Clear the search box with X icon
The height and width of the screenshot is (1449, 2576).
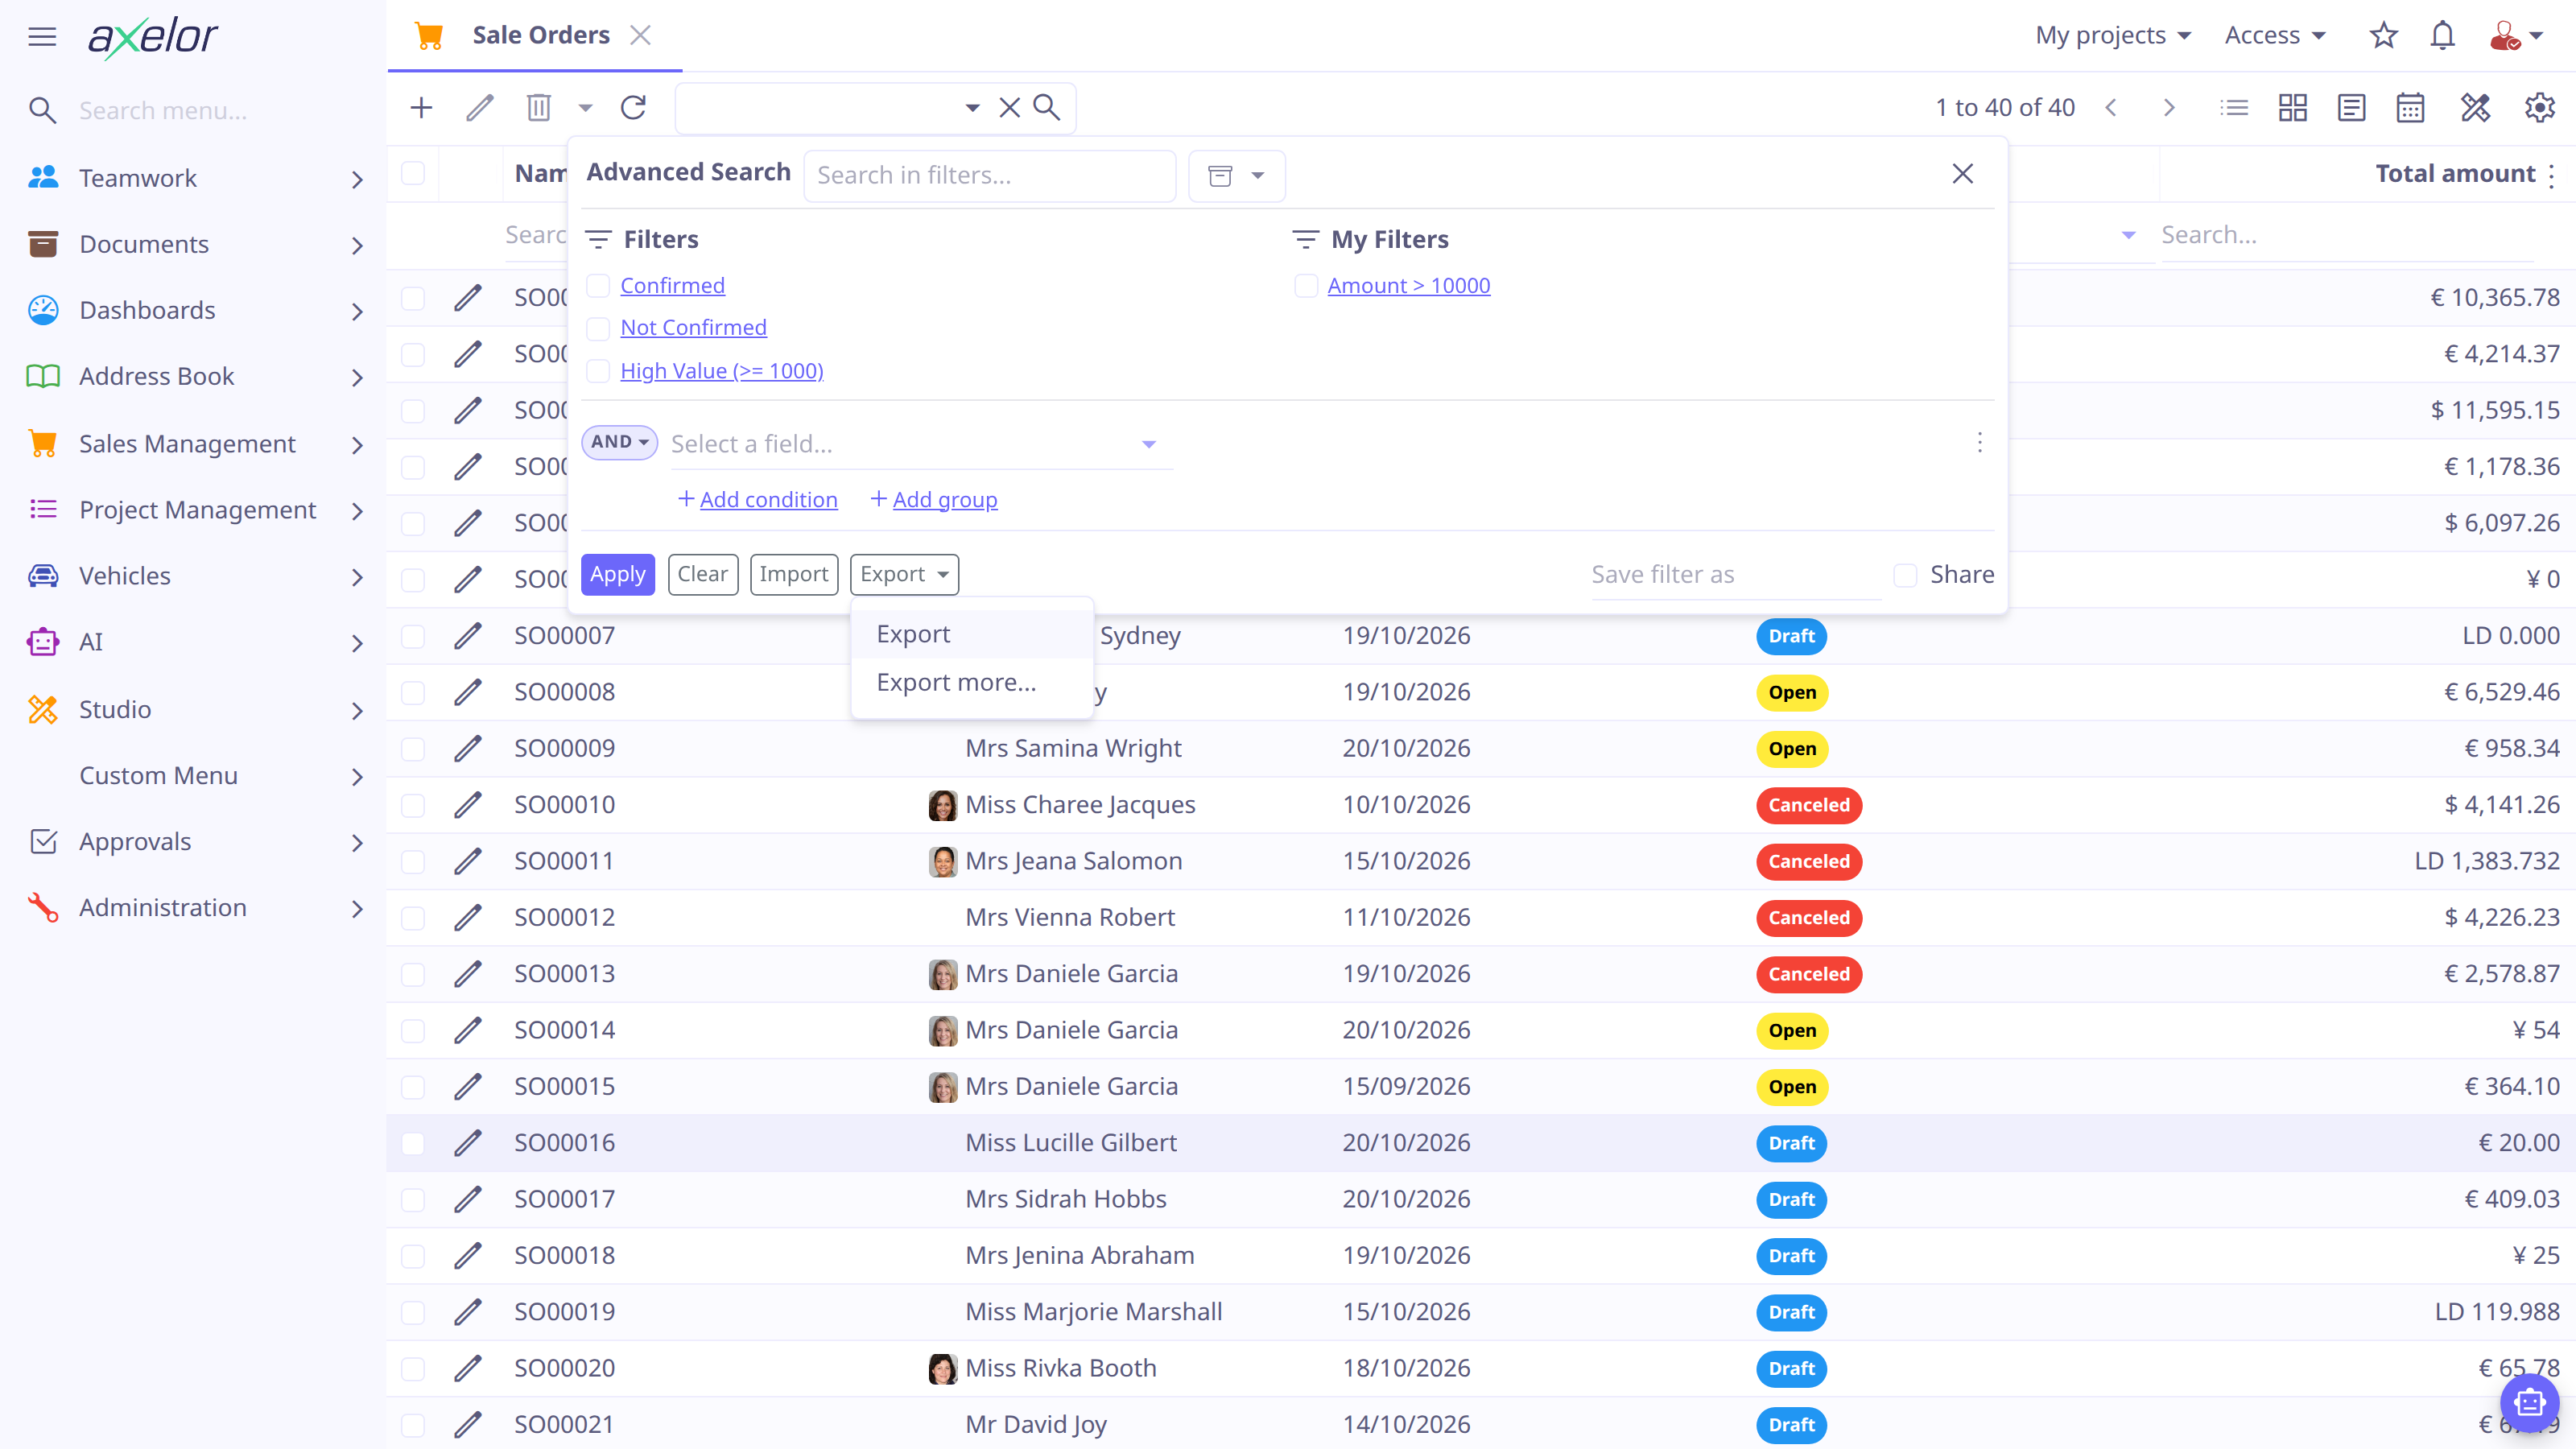1010,107
